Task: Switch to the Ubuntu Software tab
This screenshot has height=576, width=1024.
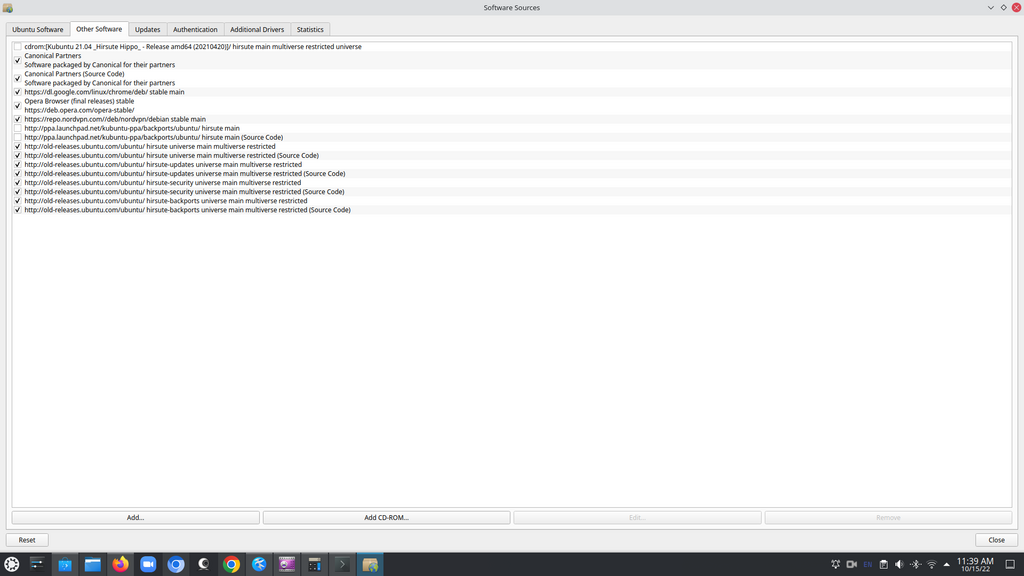Action: click(37, 29)
